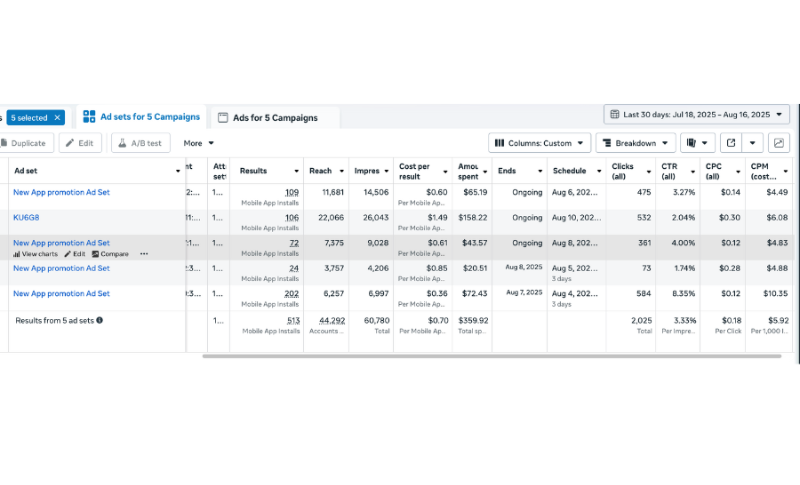The width and height of the screenshot is (800, 485).
Task: Open the Last 30 days date range picker
Action: [x=696, y=115]
